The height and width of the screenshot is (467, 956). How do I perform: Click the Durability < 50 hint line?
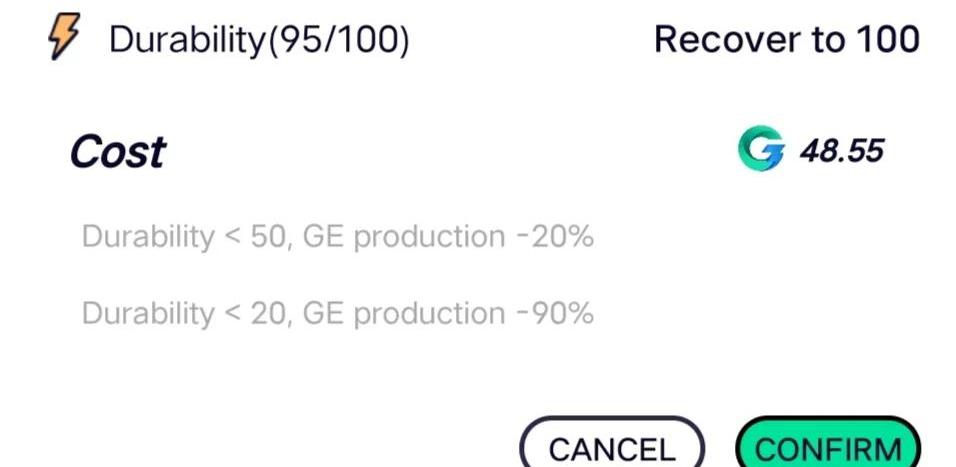point(337,237)
